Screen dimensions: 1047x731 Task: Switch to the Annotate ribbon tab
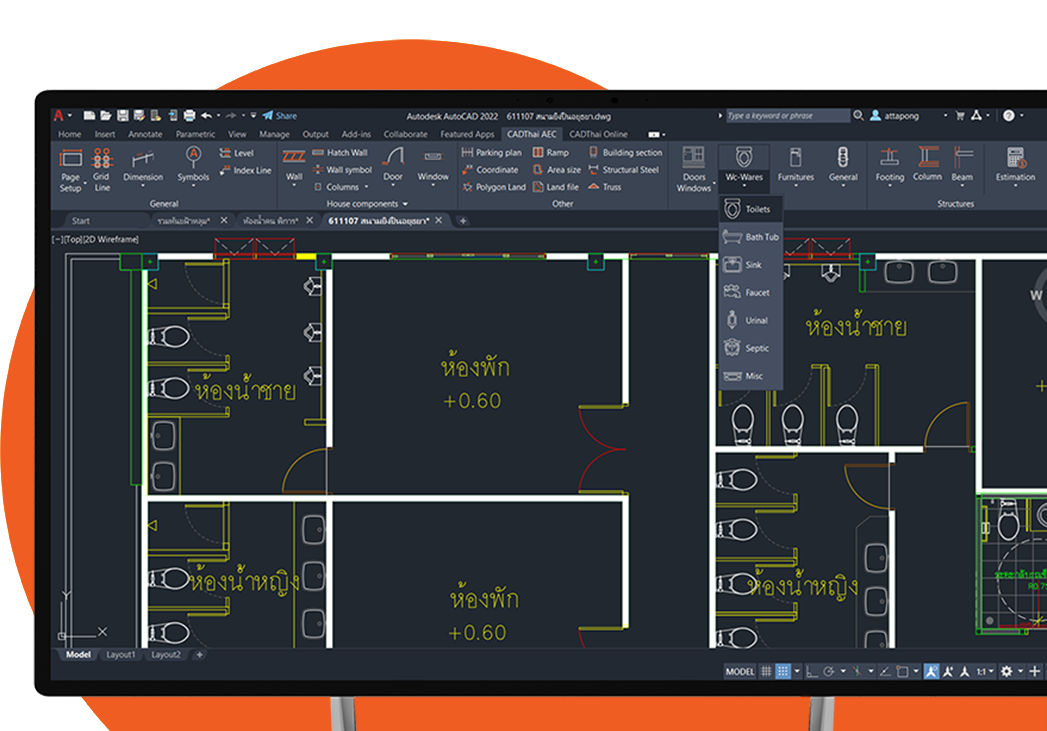coord(145,134)
